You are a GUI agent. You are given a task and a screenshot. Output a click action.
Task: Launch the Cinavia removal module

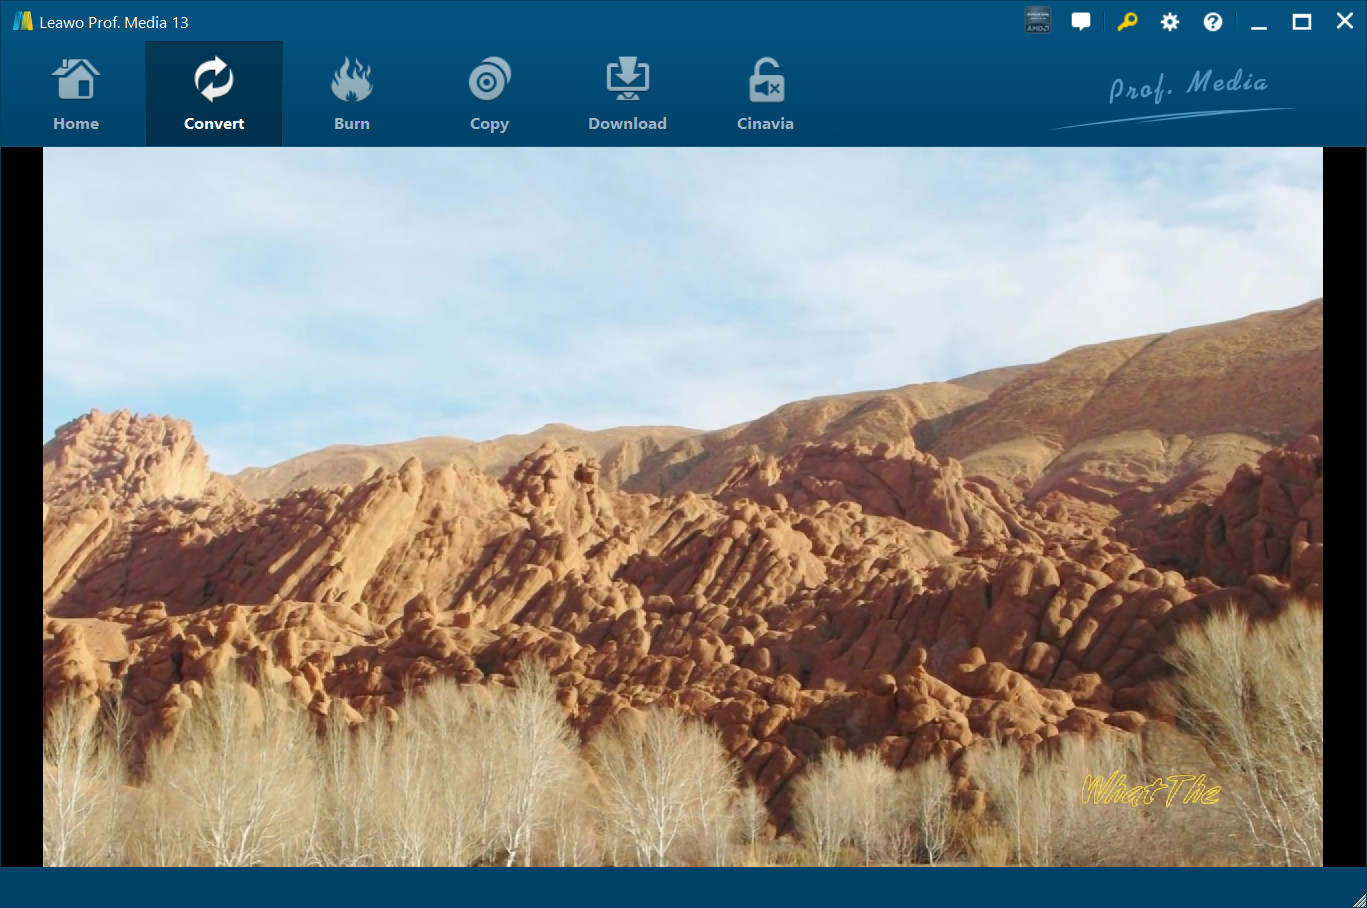point(765,95)
